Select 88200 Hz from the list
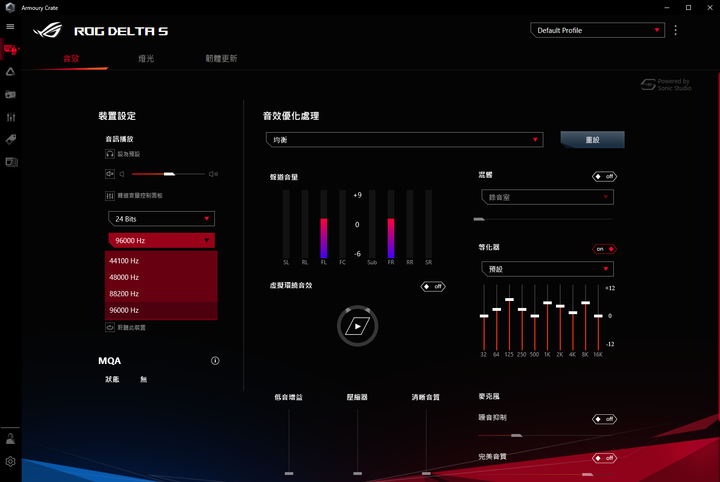 point(161,294)
